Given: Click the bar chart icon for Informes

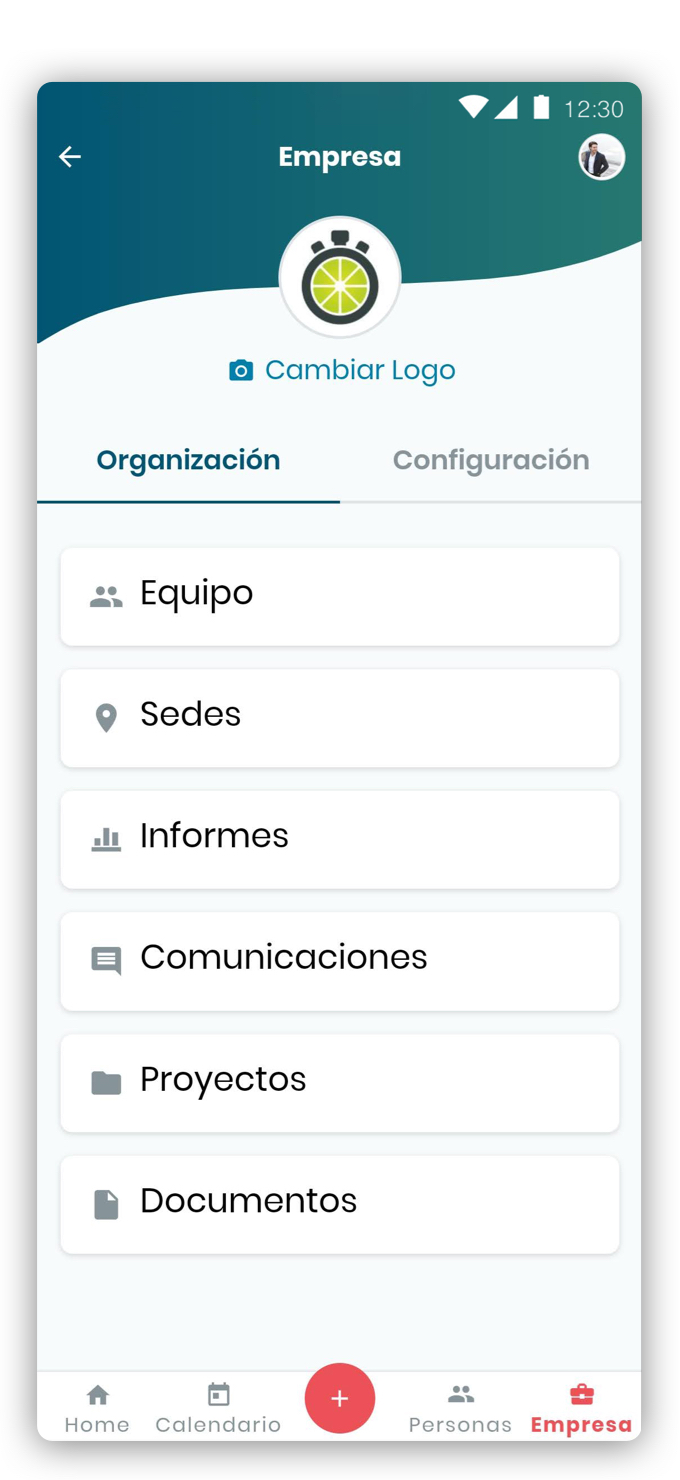Looking at the screenshot, I should click(106, 839).
